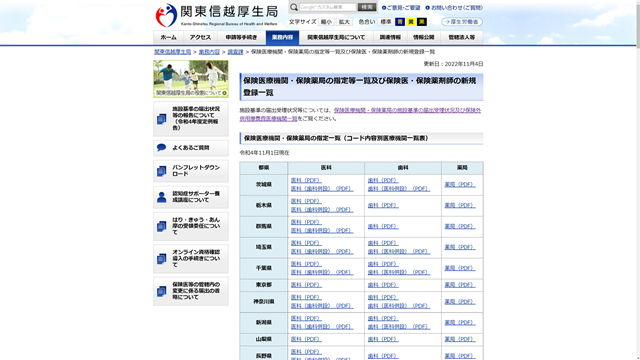Shrink text with the 縮小 button
This screenshot has height=360, width=640.
(326, 22)
